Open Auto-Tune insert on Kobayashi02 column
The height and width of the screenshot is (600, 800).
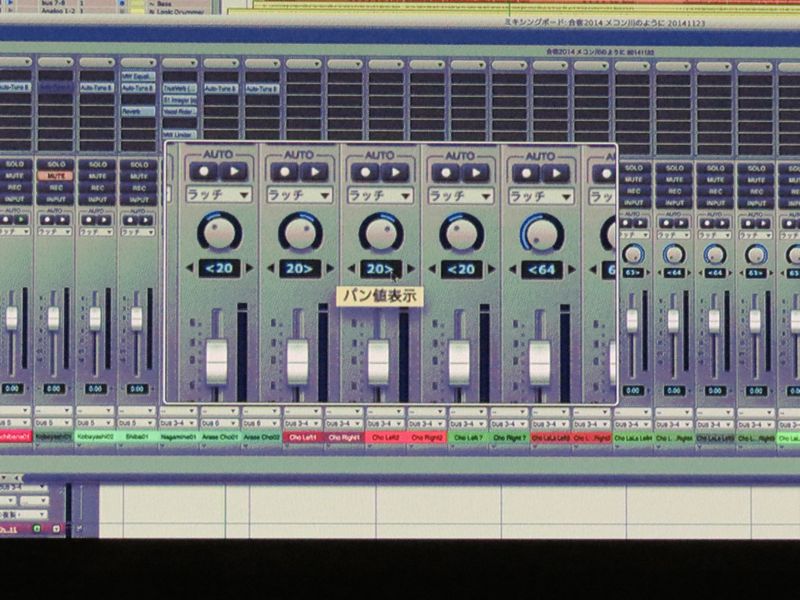point(96,88)
